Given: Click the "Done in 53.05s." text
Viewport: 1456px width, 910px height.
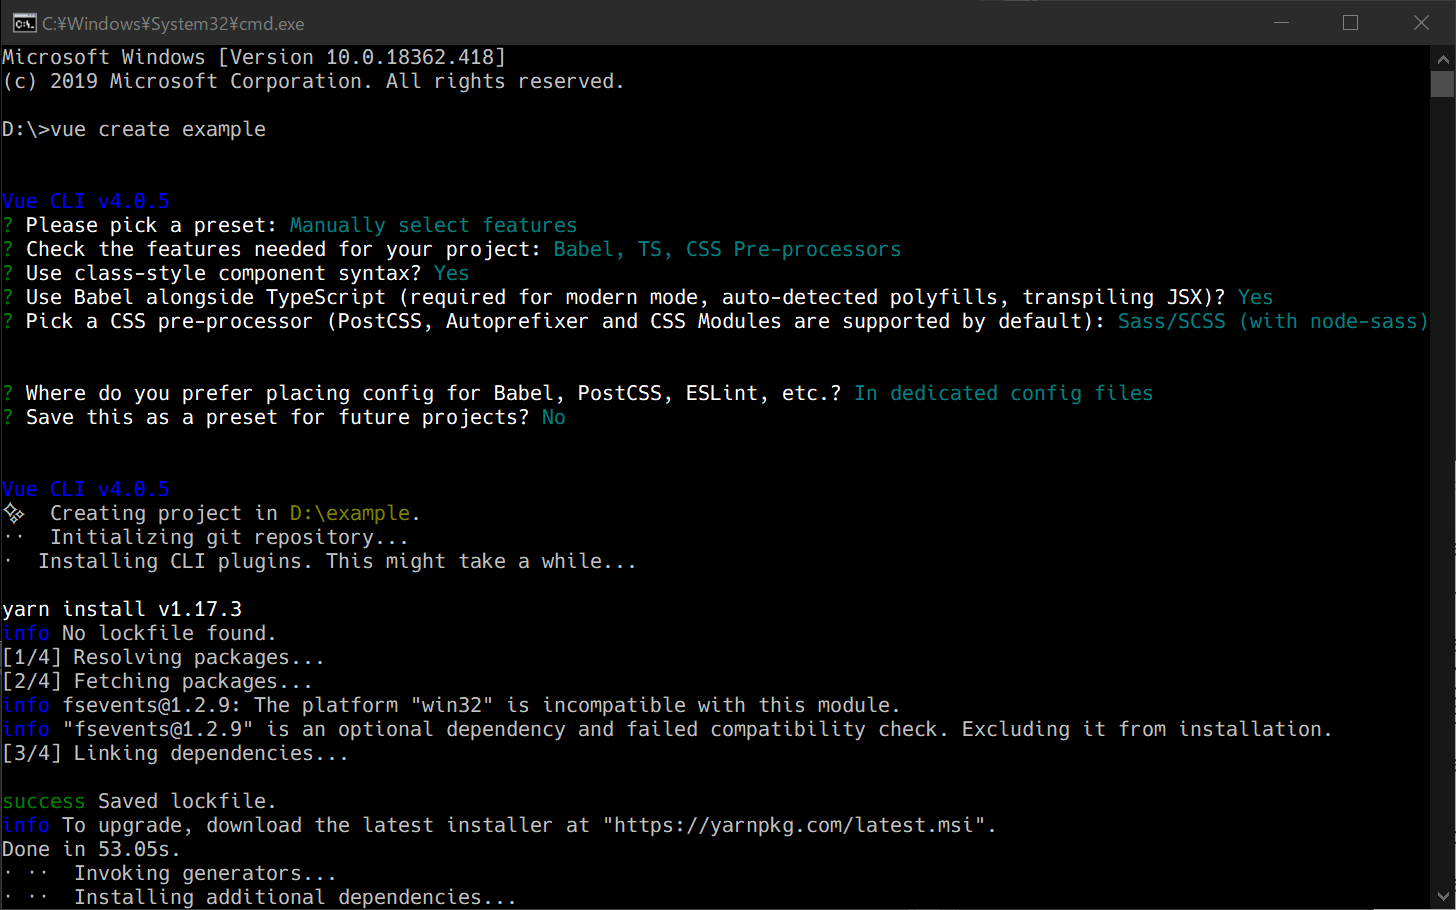Looking at the screenshot, I should pos(91,850).
